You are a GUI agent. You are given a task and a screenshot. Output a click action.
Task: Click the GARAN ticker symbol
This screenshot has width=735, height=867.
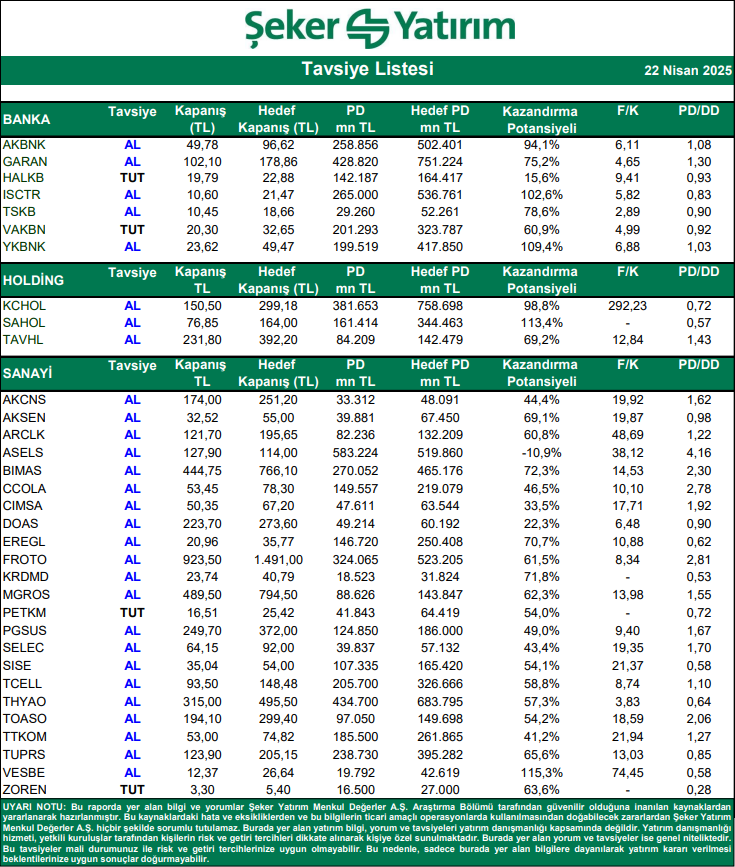[x=23, y=161]
